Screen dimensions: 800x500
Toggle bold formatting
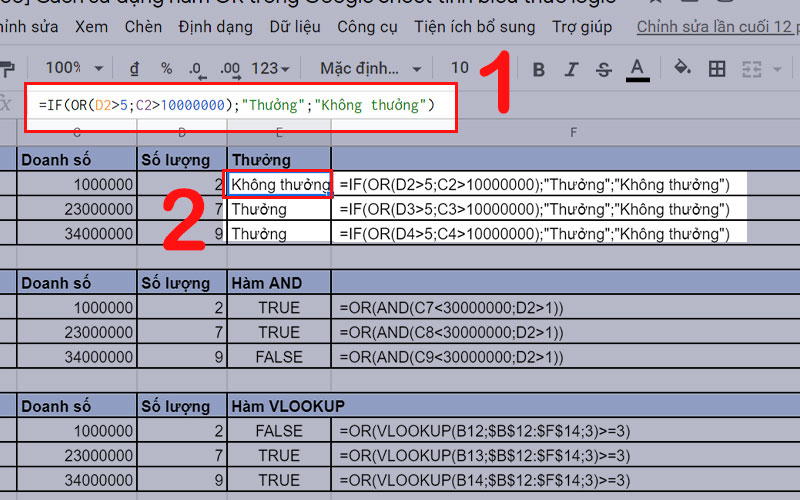point(538,69)
